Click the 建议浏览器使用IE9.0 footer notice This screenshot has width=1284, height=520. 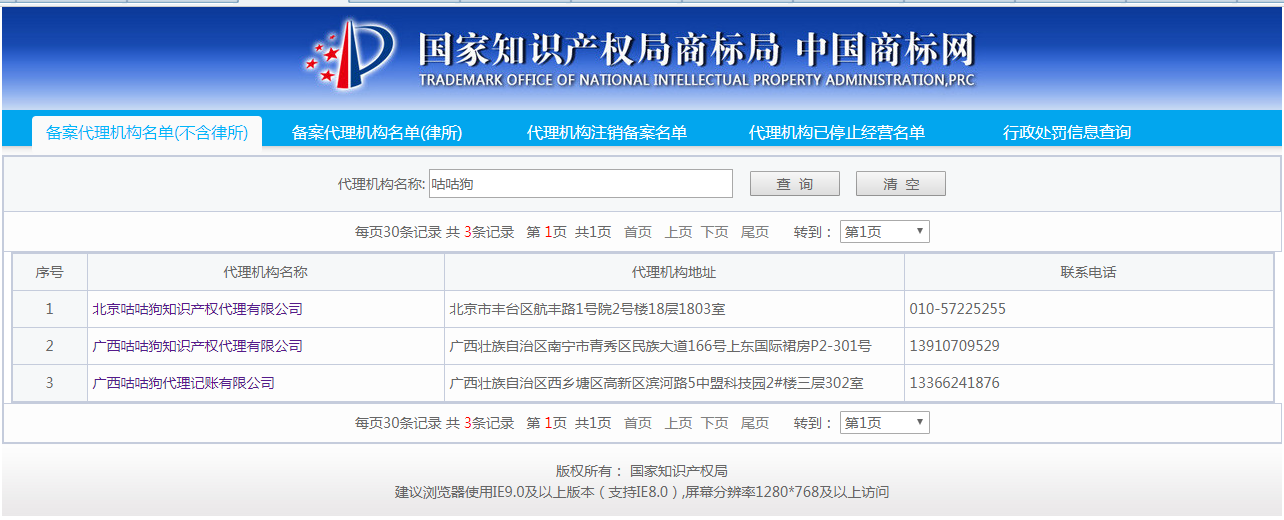coord(642,492)
